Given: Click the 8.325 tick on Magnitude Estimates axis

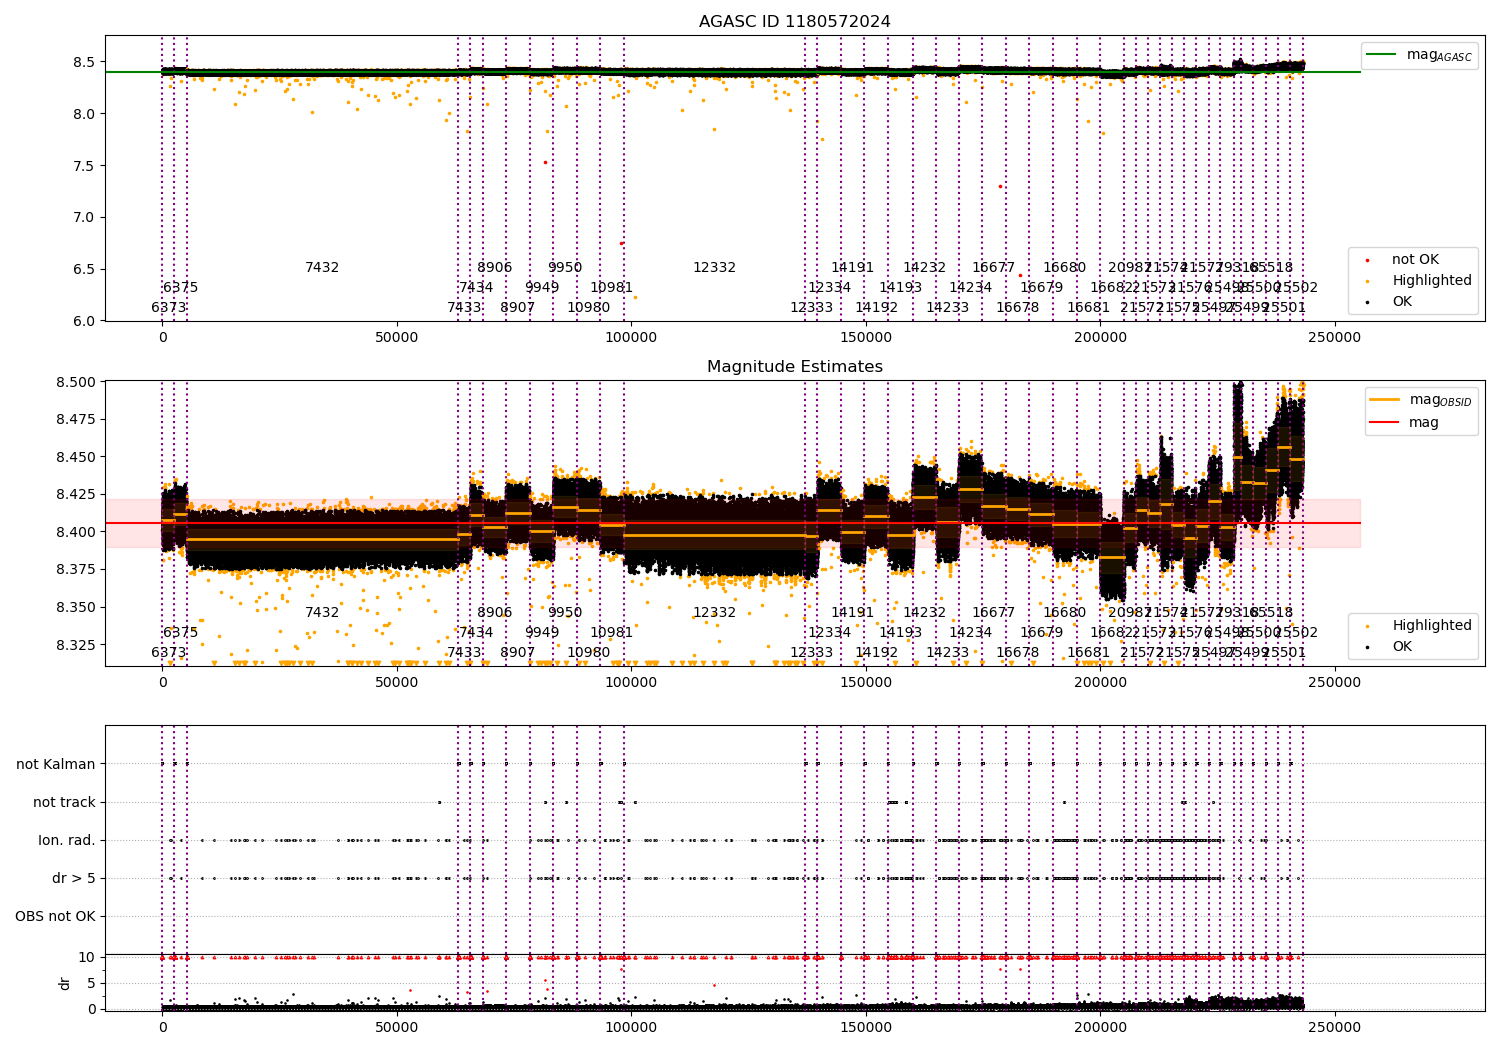Looking at the screenshot, I should 76,645.
